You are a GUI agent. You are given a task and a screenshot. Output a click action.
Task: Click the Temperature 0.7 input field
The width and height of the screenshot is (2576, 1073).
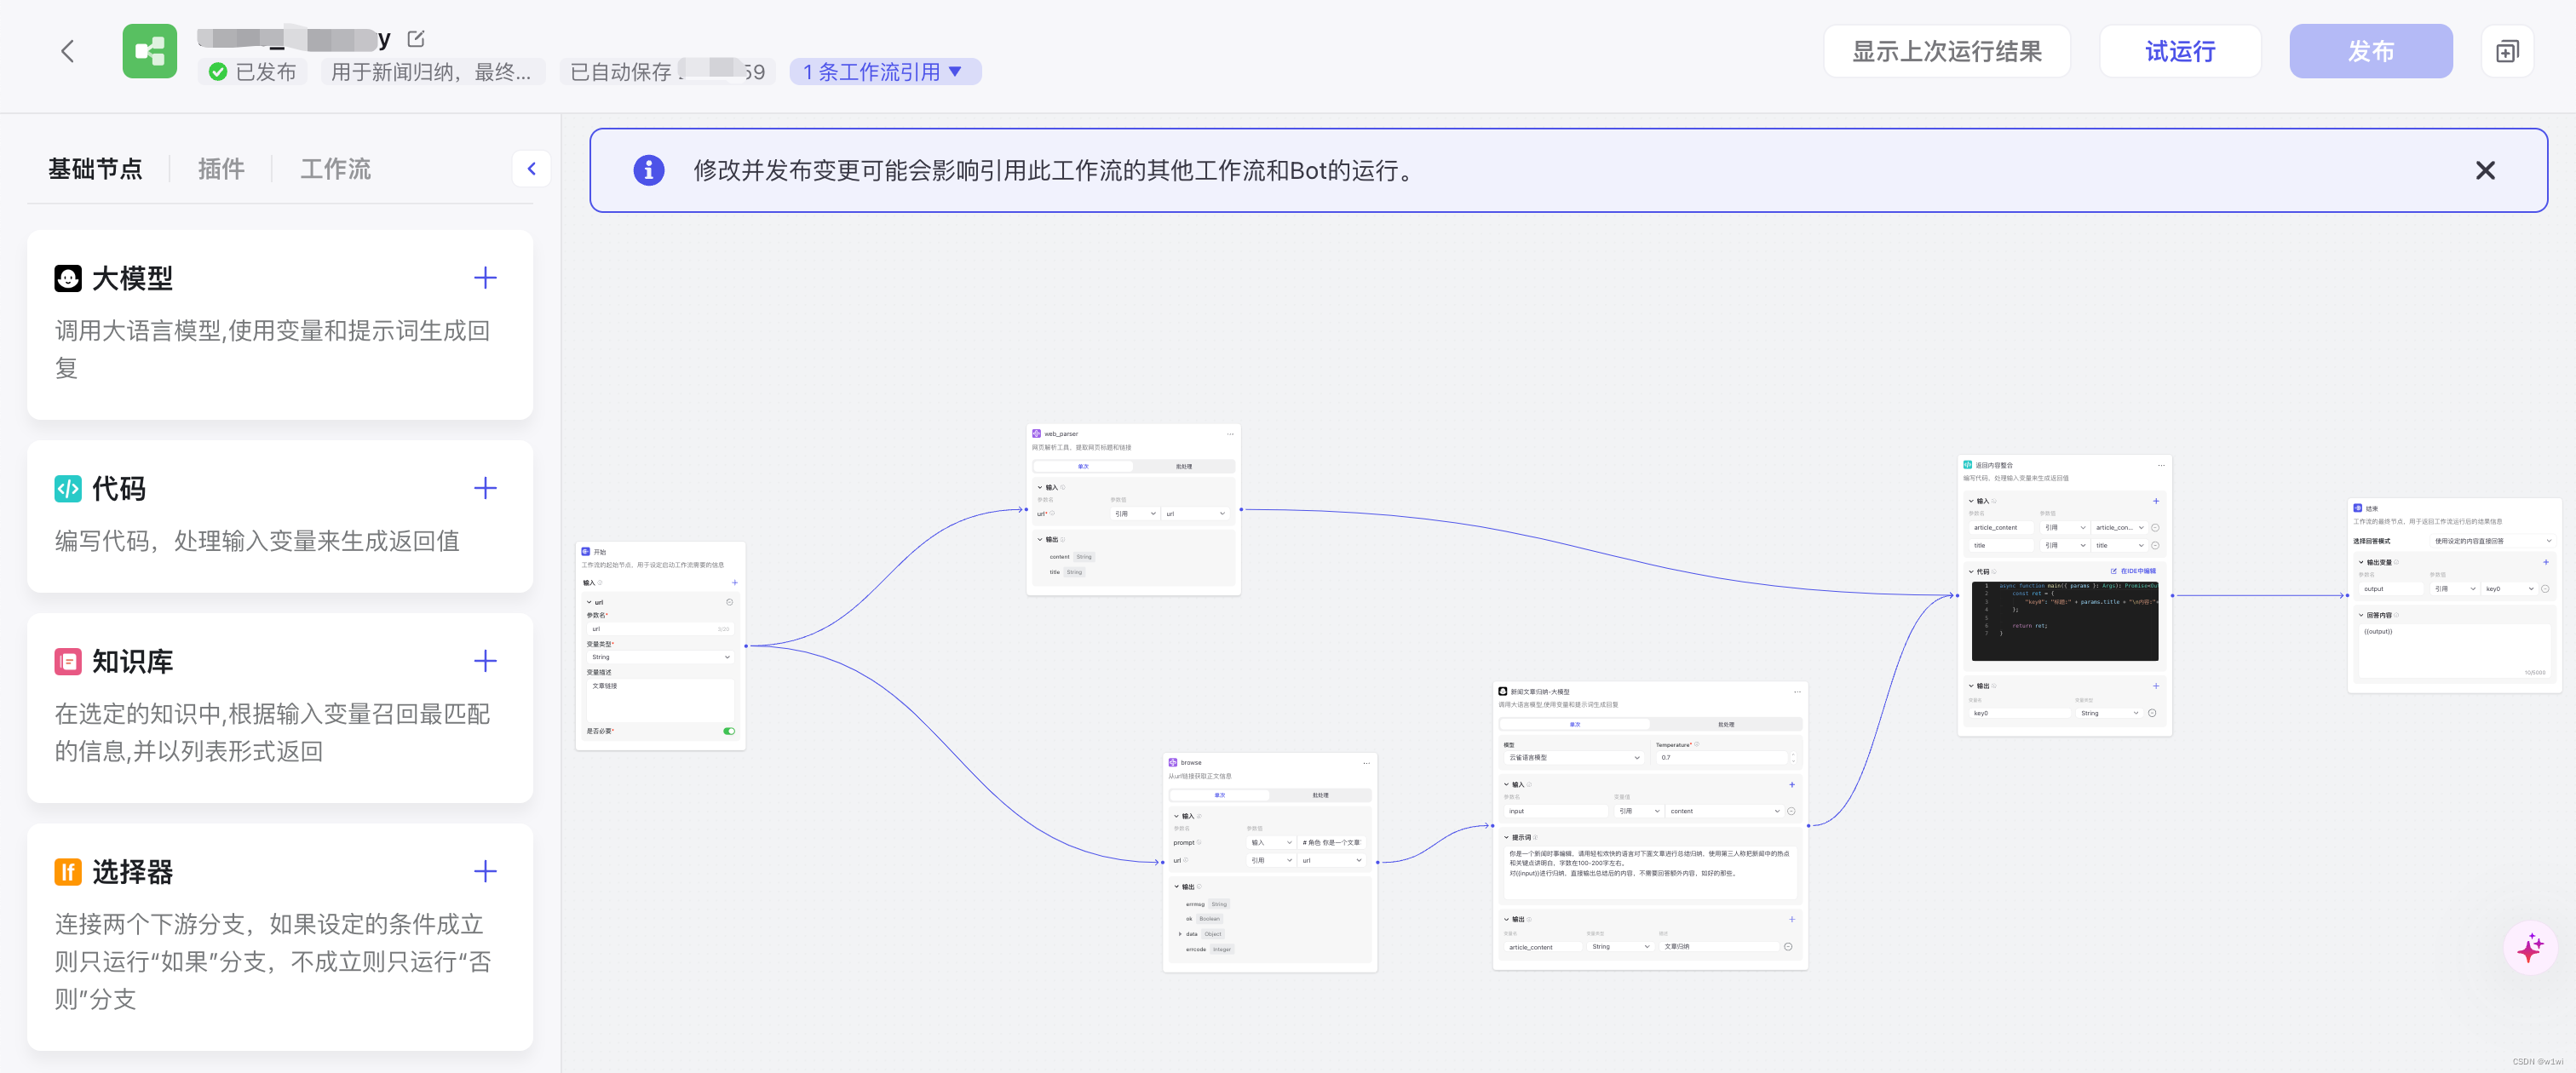coord(1720,758)
